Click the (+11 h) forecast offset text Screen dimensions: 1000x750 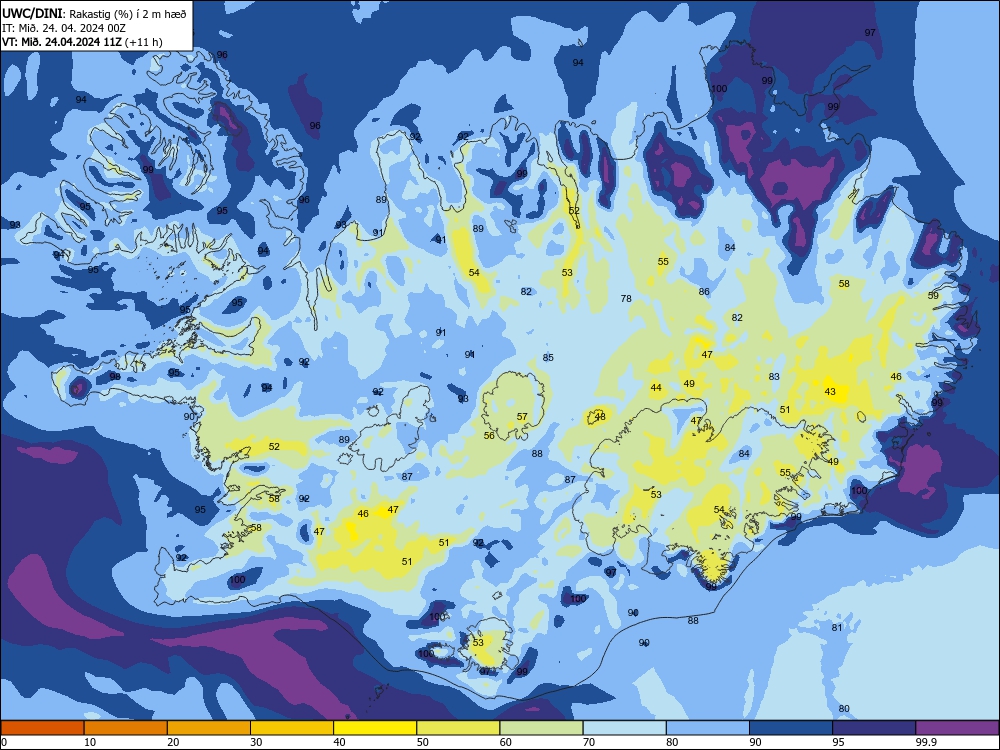click(143, 42)
